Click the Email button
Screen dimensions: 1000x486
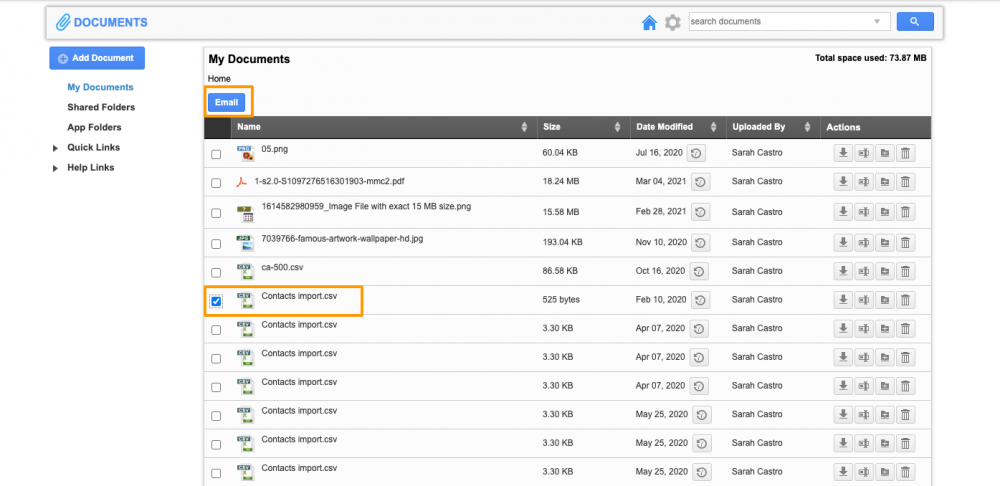[x=226, y=102]
